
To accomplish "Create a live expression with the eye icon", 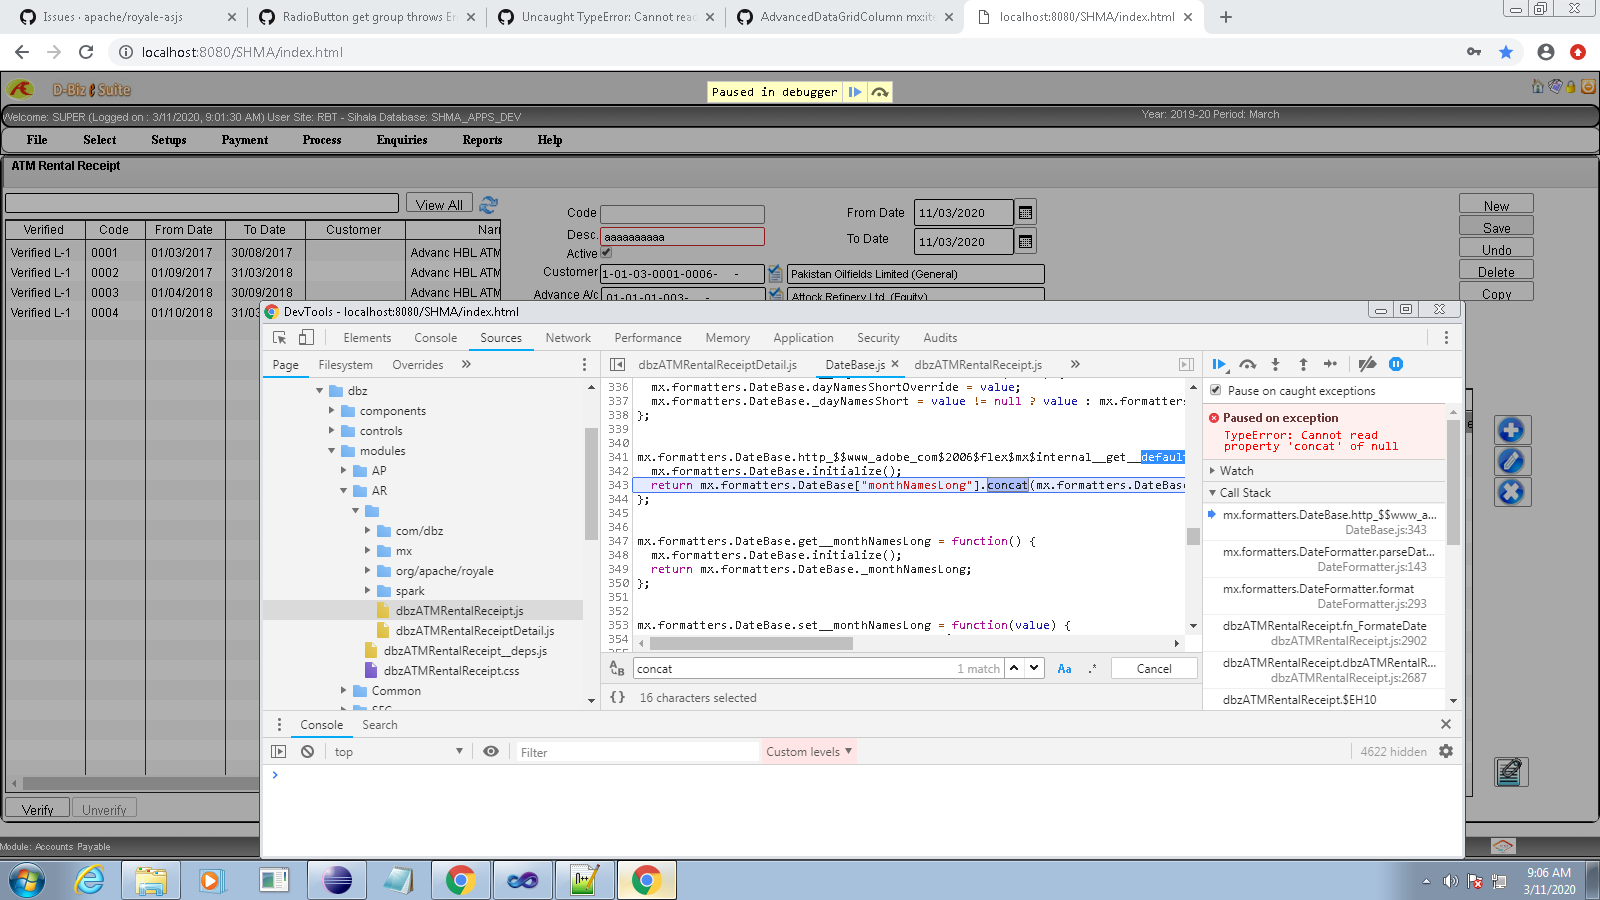I will pos(491,751).
